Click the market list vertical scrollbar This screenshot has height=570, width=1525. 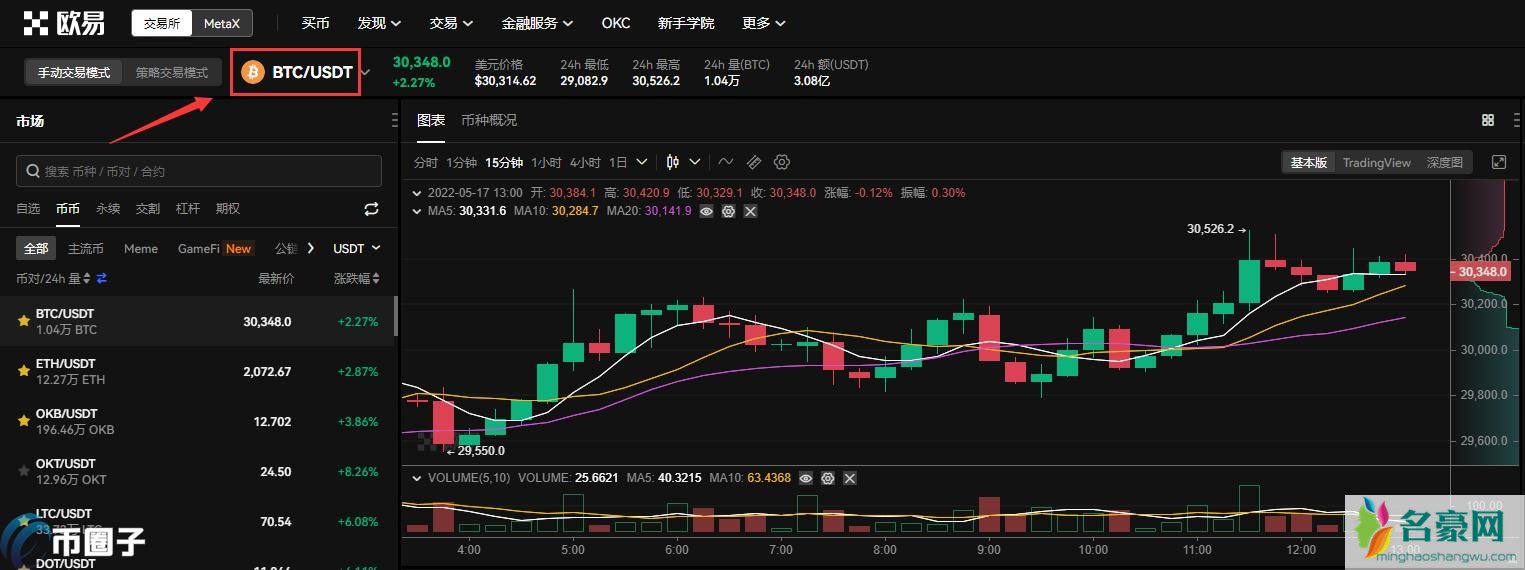(395, 316)
